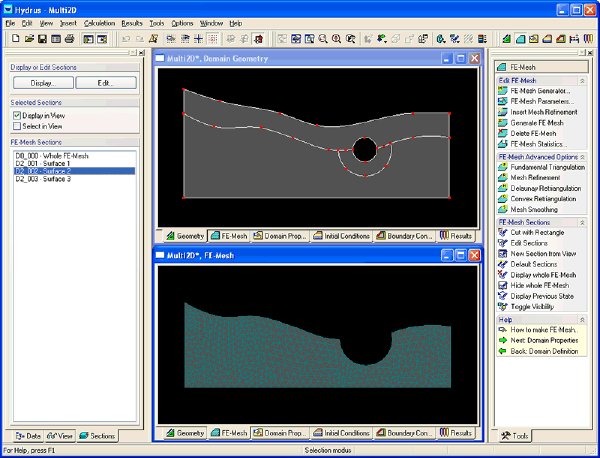Open FE-Mesh Generator
This screenshot has width=600, height=458.
coord(540,91)
